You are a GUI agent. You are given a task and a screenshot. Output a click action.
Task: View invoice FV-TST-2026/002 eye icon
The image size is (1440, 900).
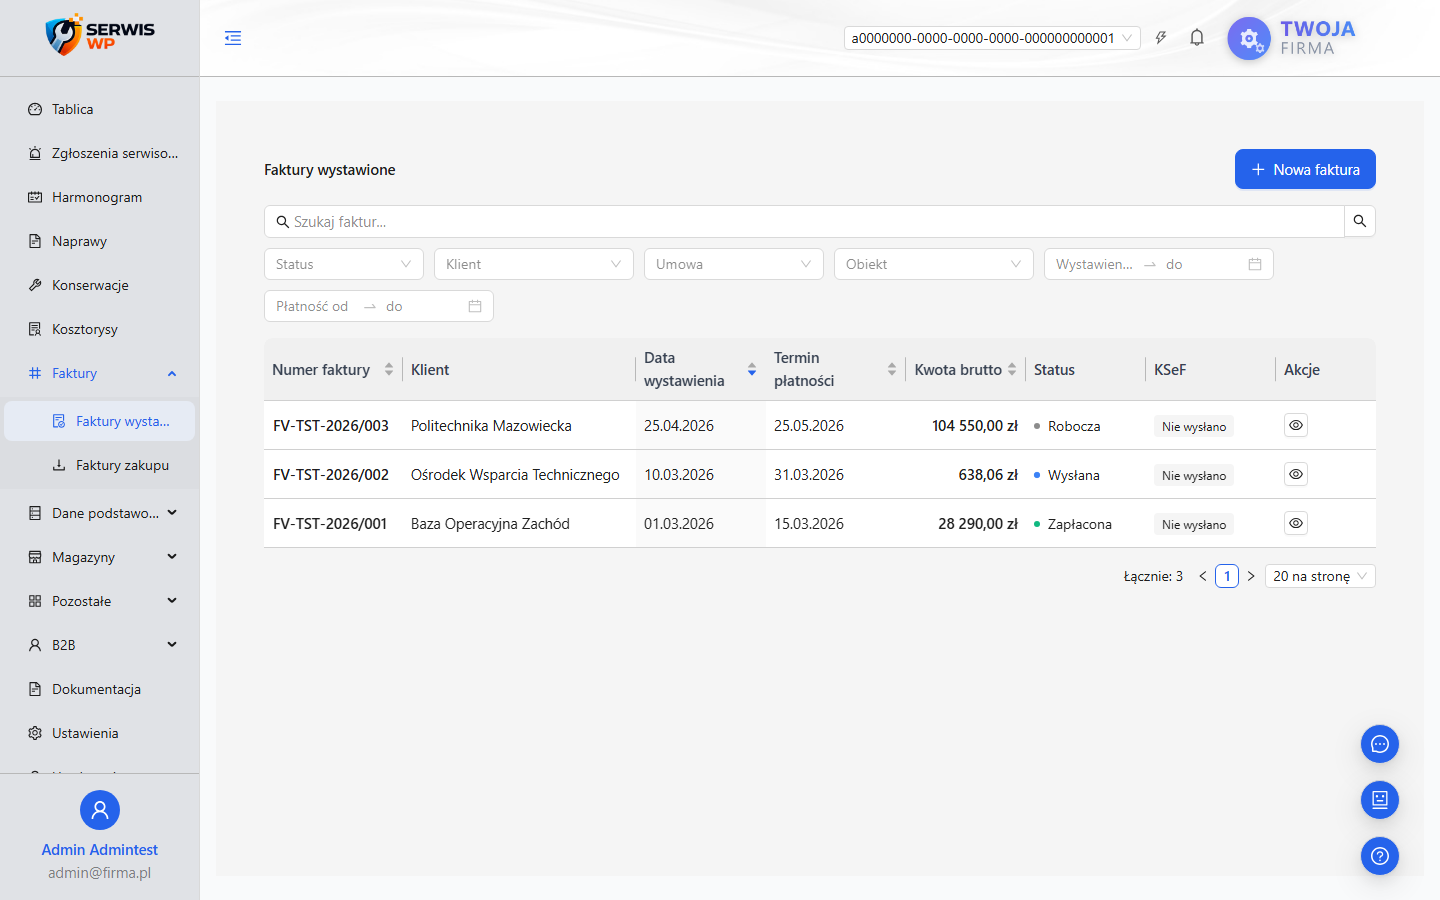[1296, 474]
